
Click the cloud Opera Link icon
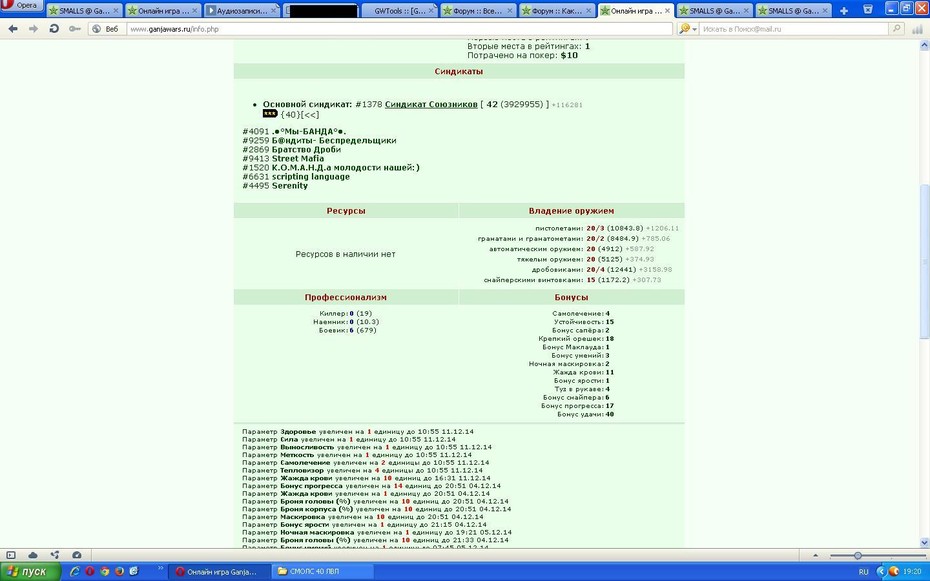(33, 555)
